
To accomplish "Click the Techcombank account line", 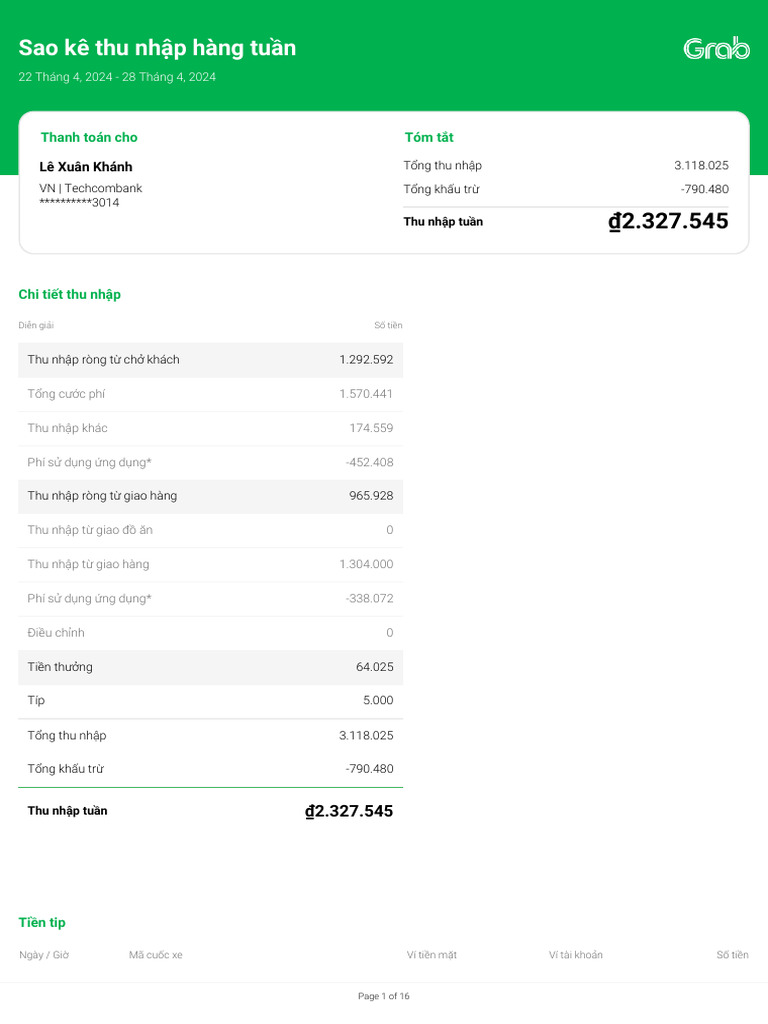I will 91,188.
